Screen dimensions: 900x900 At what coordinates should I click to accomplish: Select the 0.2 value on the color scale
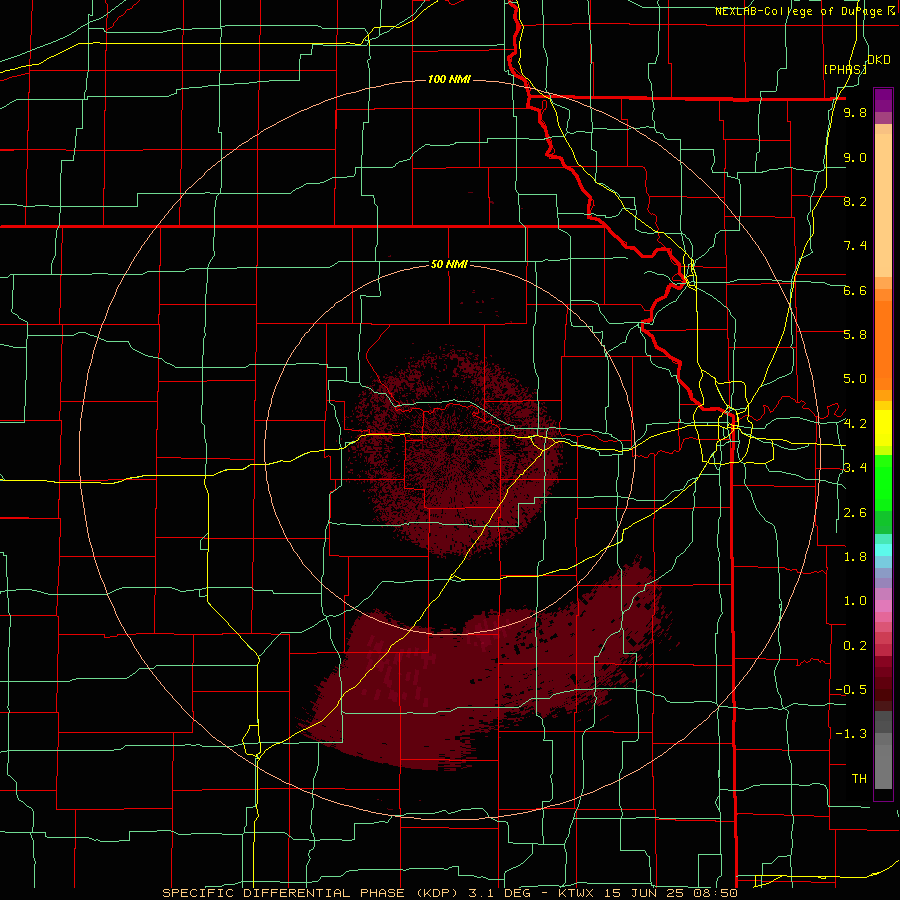click(855, 646)
